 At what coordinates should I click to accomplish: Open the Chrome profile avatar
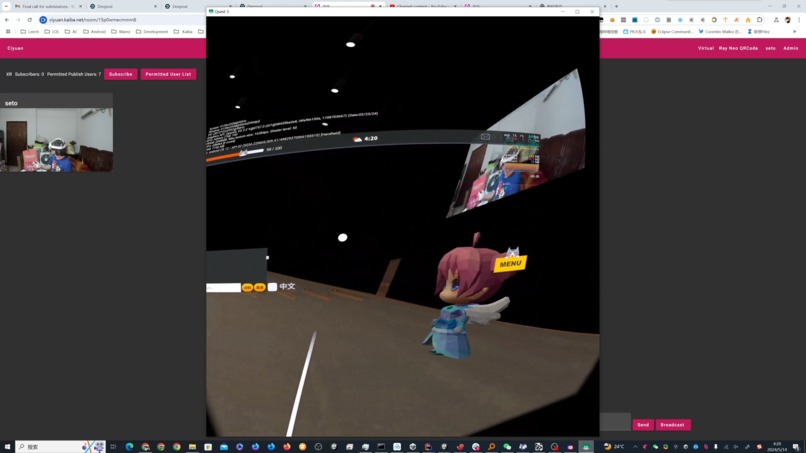(787, 20)
